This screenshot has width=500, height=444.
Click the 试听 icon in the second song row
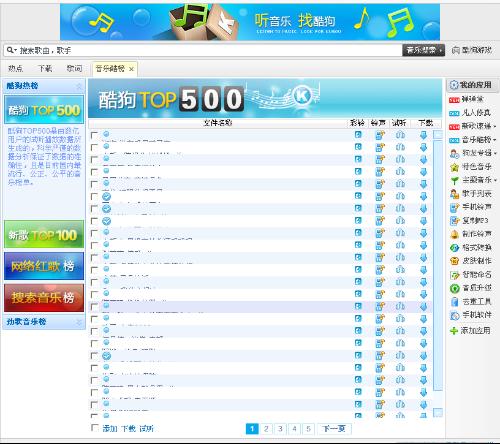(400, 147)
